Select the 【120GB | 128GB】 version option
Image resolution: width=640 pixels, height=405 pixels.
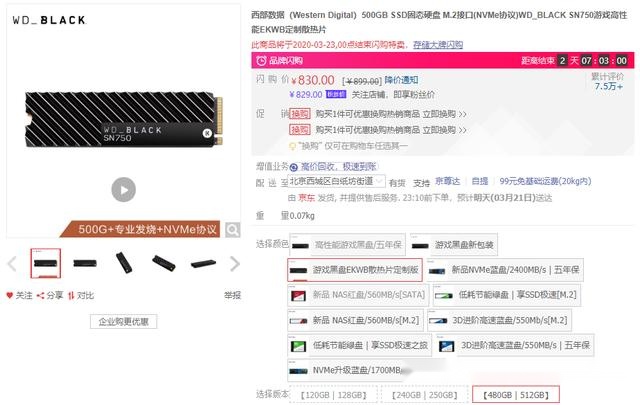334,395
